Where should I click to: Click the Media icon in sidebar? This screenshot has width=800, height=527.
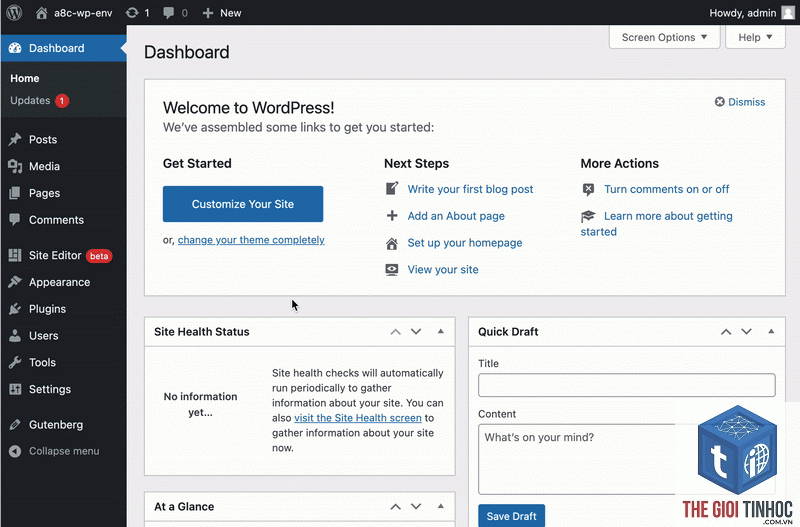[x=15, y=166]
